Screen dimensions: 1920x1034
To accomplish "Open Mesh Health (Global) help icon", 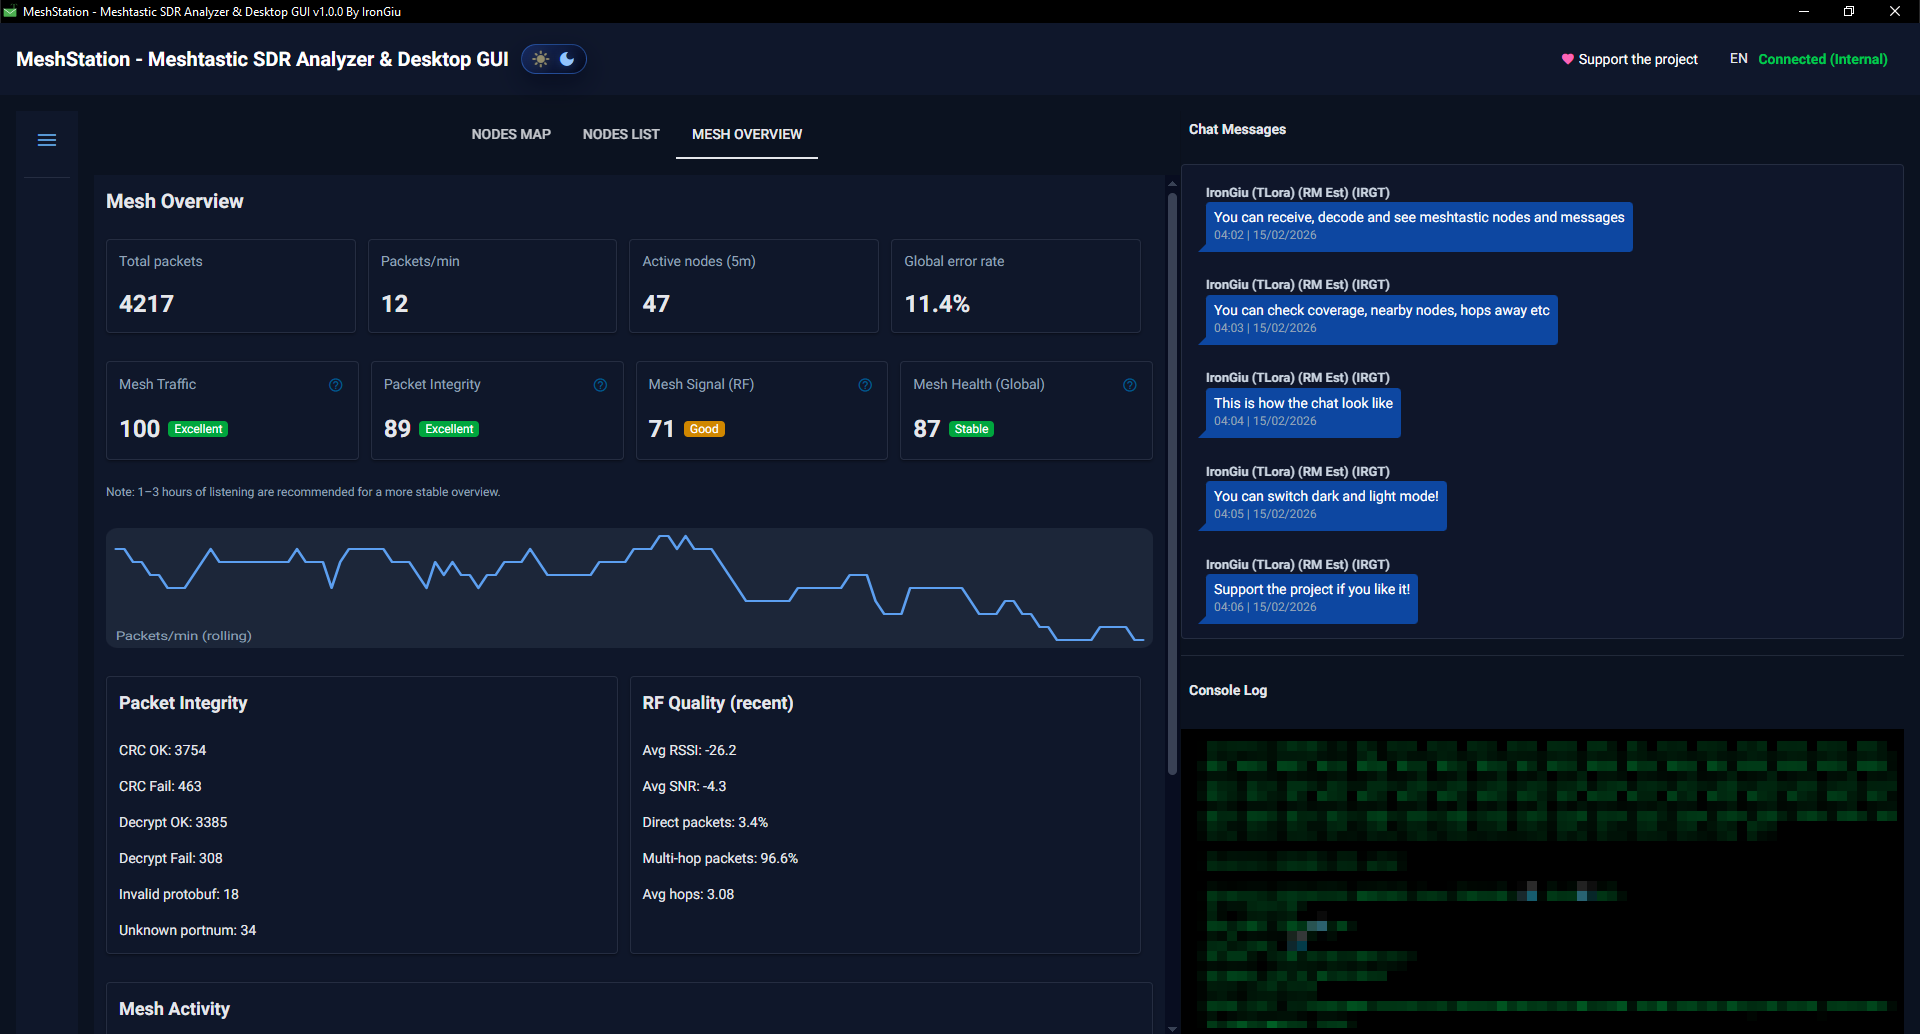I will tap(1130, 385).
